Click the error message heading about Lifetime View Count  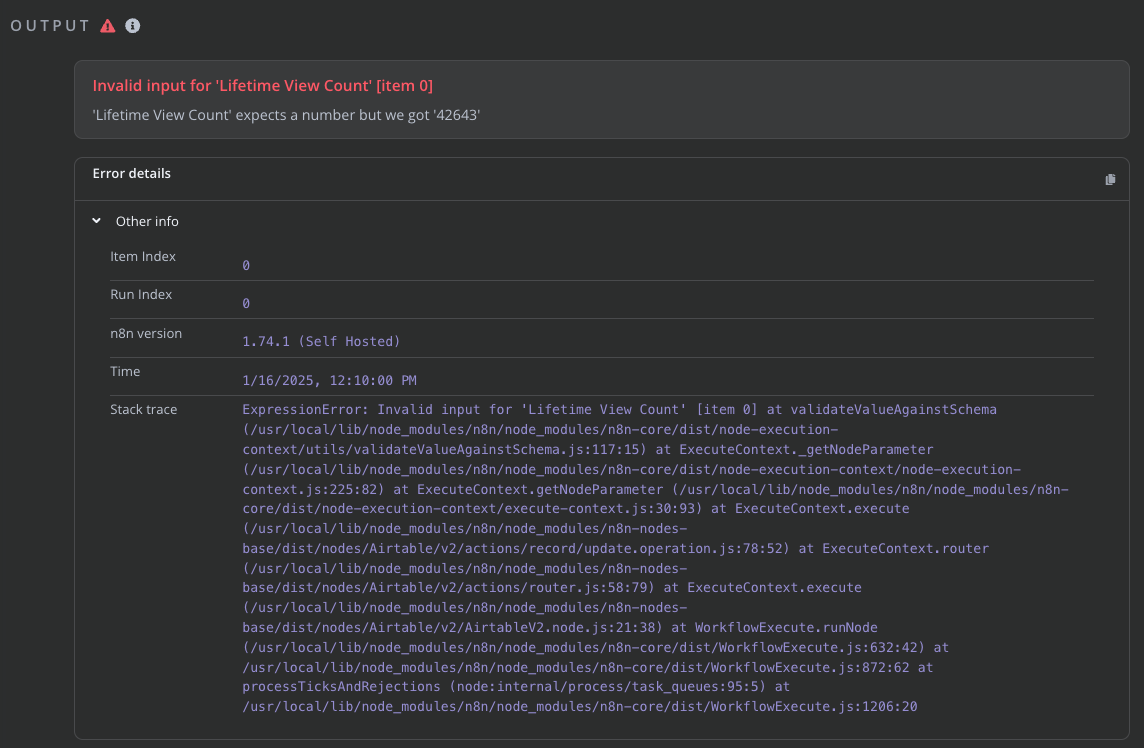point(262,85)
